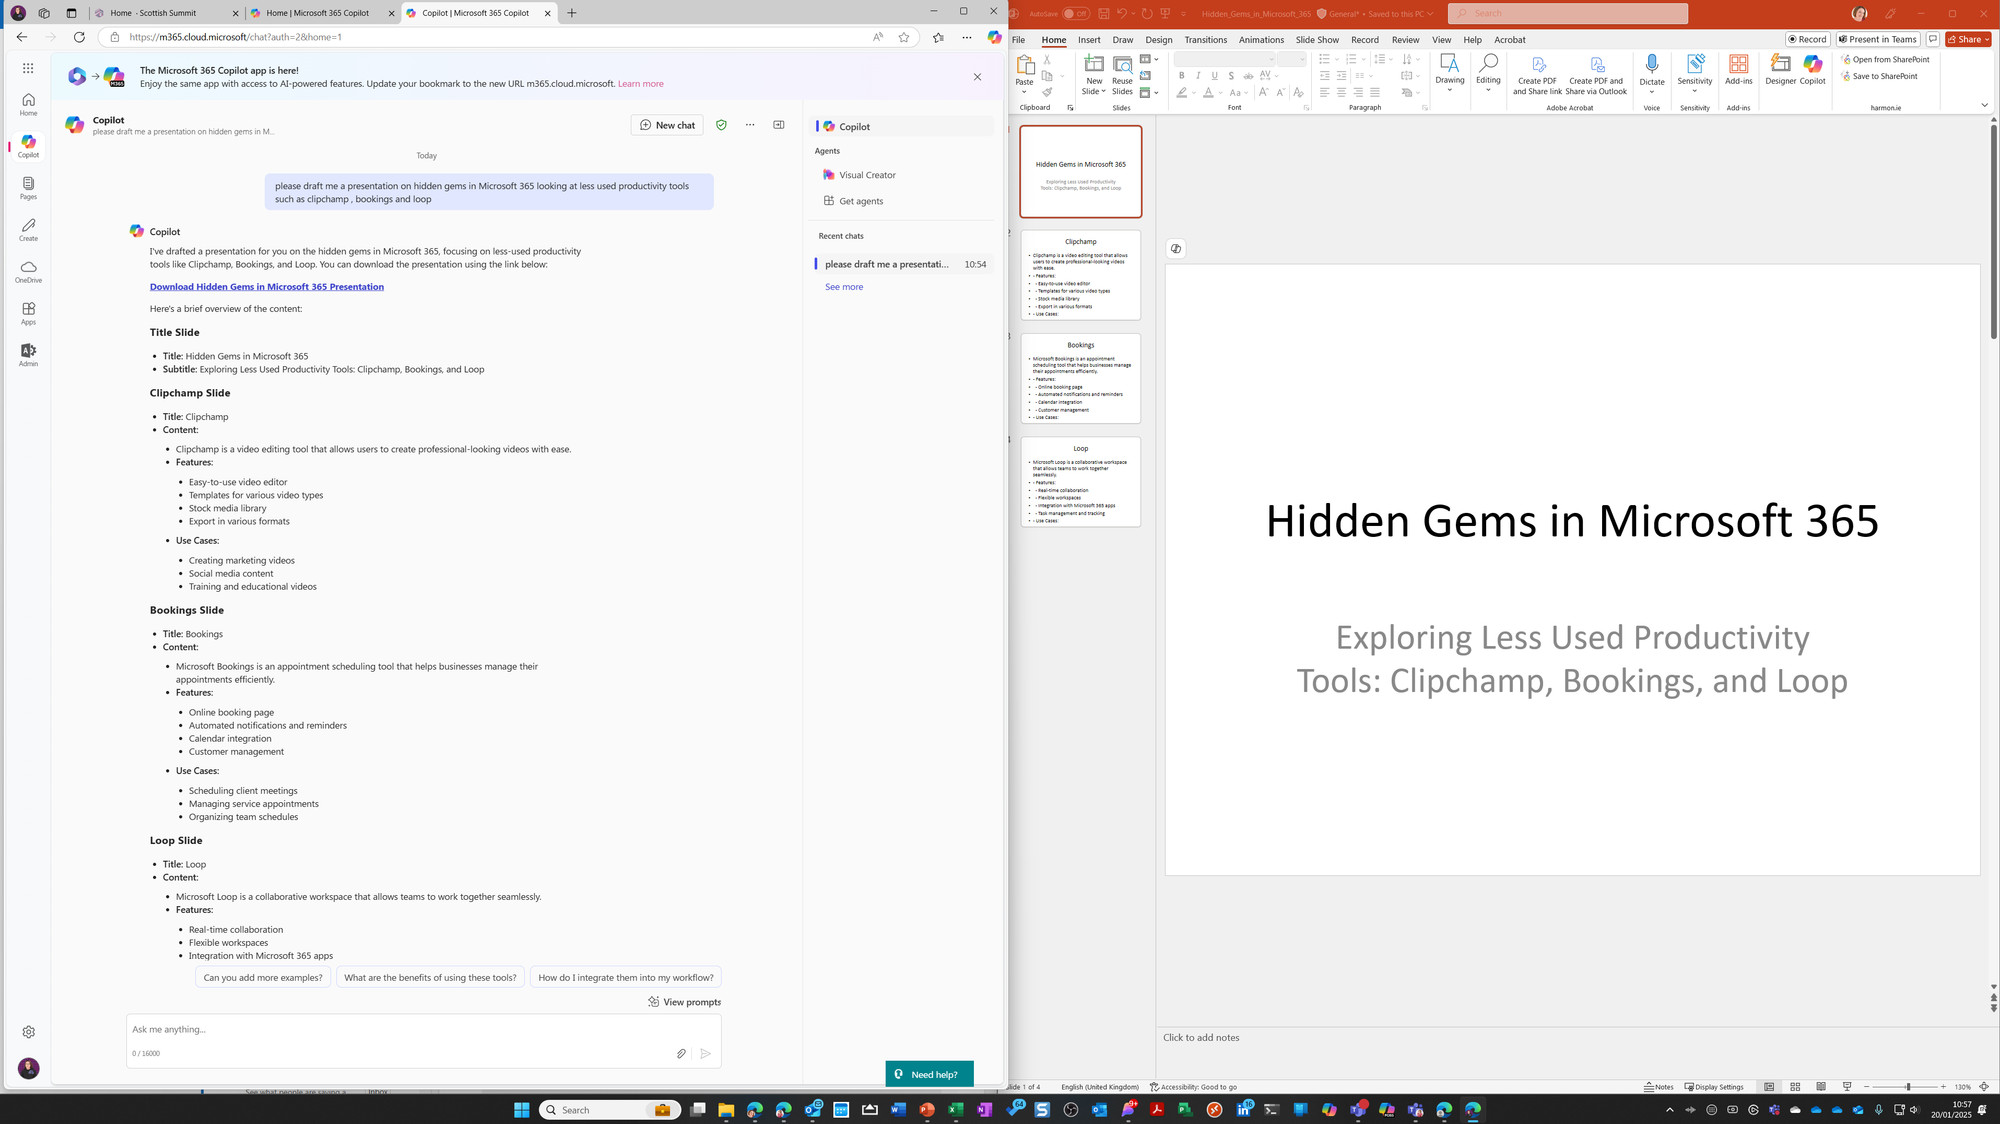This screenshot has width=2000, height=1124.
Task: Toggle Notes pane in PowerPoint status bar
Action: 1659,1087
